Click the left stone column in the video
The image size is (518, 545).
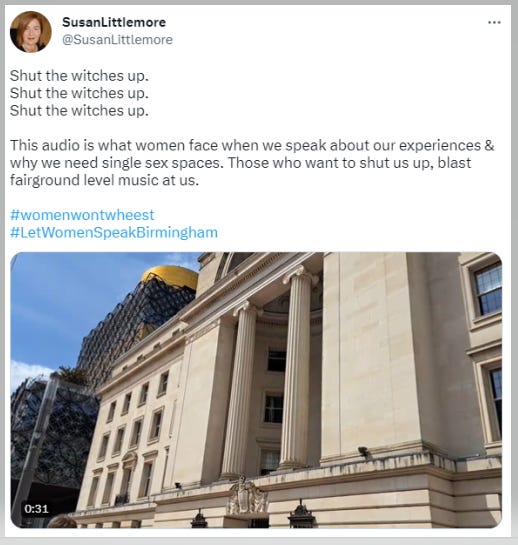pos(239,389)
